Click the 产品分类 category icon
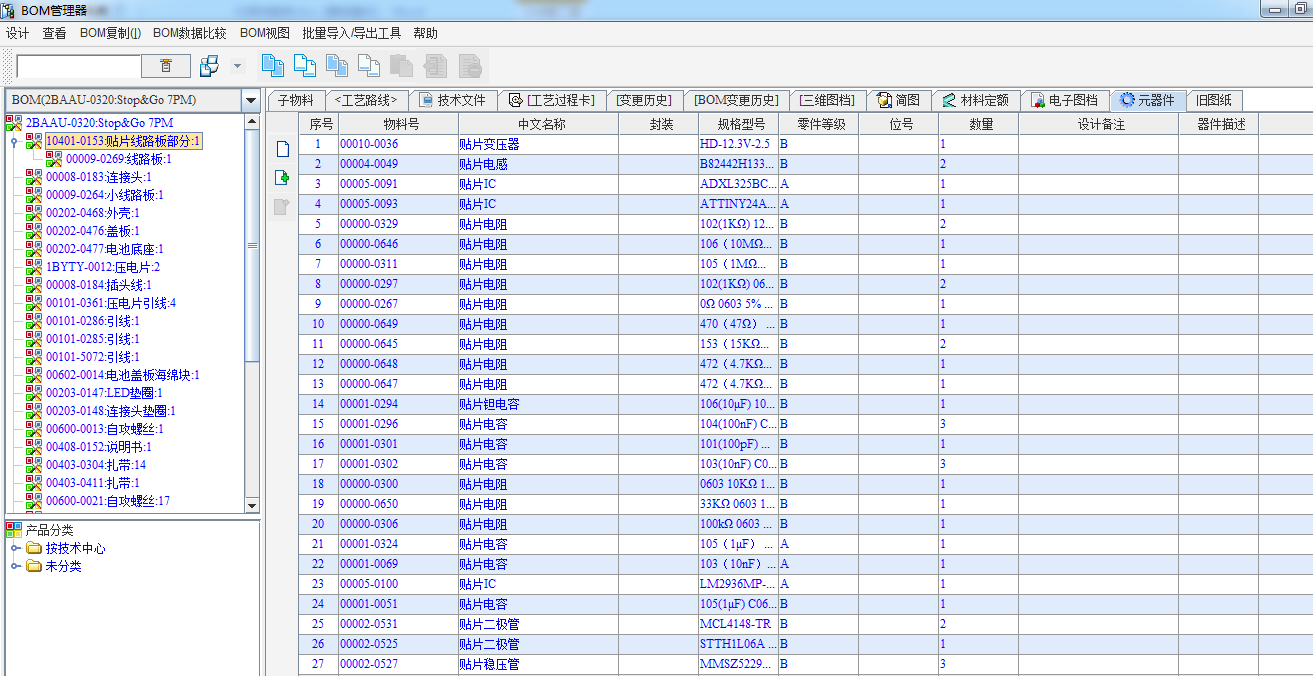 [14, 530]
